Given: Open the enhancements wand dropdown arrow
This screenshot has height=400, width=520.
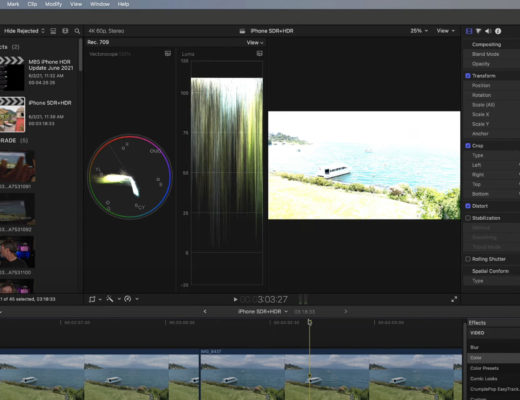Looking at the screenshot, I should click(119, 299).
